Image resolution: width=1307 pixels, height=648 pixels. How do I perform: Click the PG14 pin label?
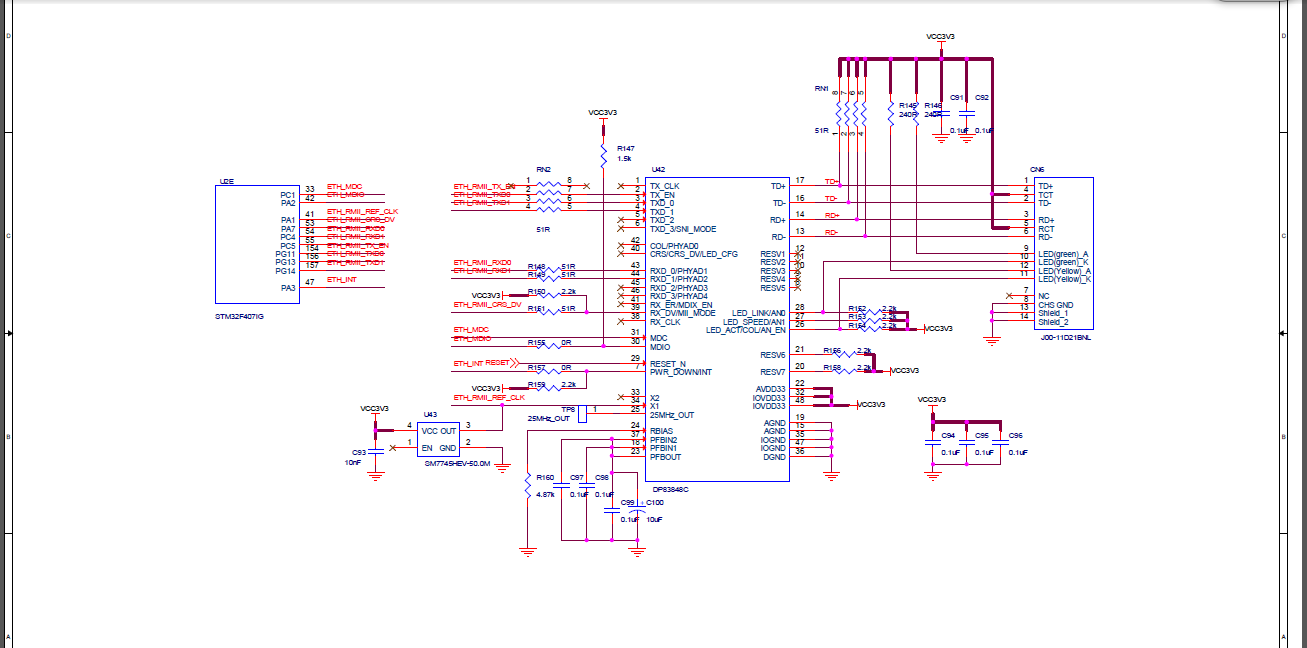coord(286,271)
